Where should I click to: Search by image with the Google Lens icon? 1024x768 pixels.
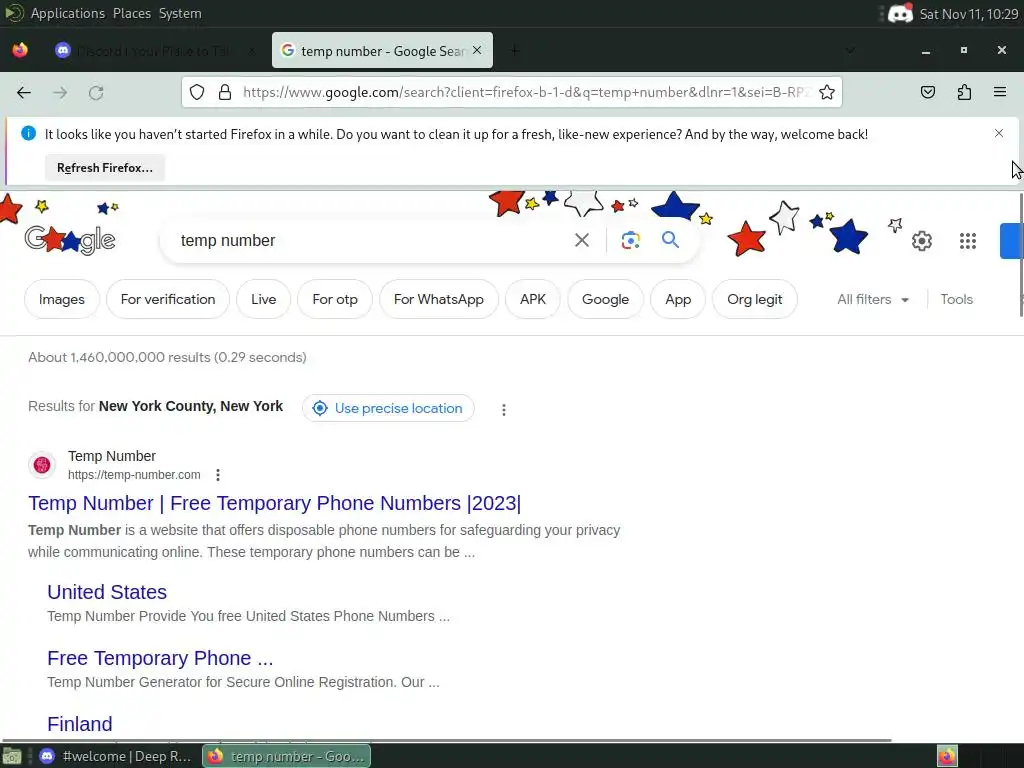click(x=630, y=240)
